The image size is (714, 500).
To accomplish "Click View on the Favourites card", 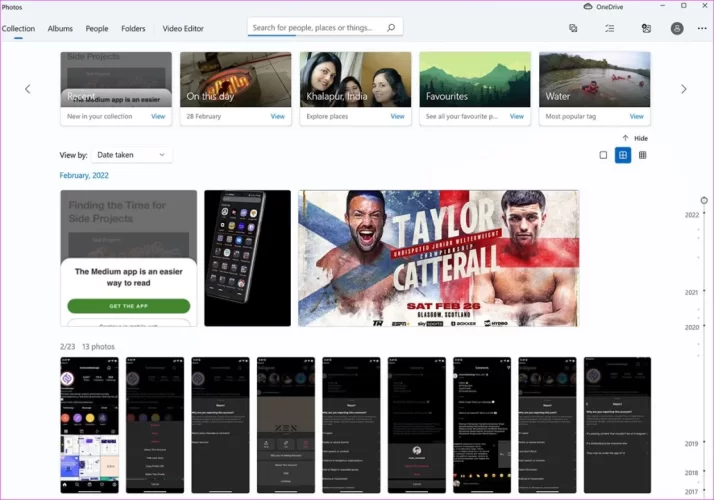I will [x=517, y=117].
